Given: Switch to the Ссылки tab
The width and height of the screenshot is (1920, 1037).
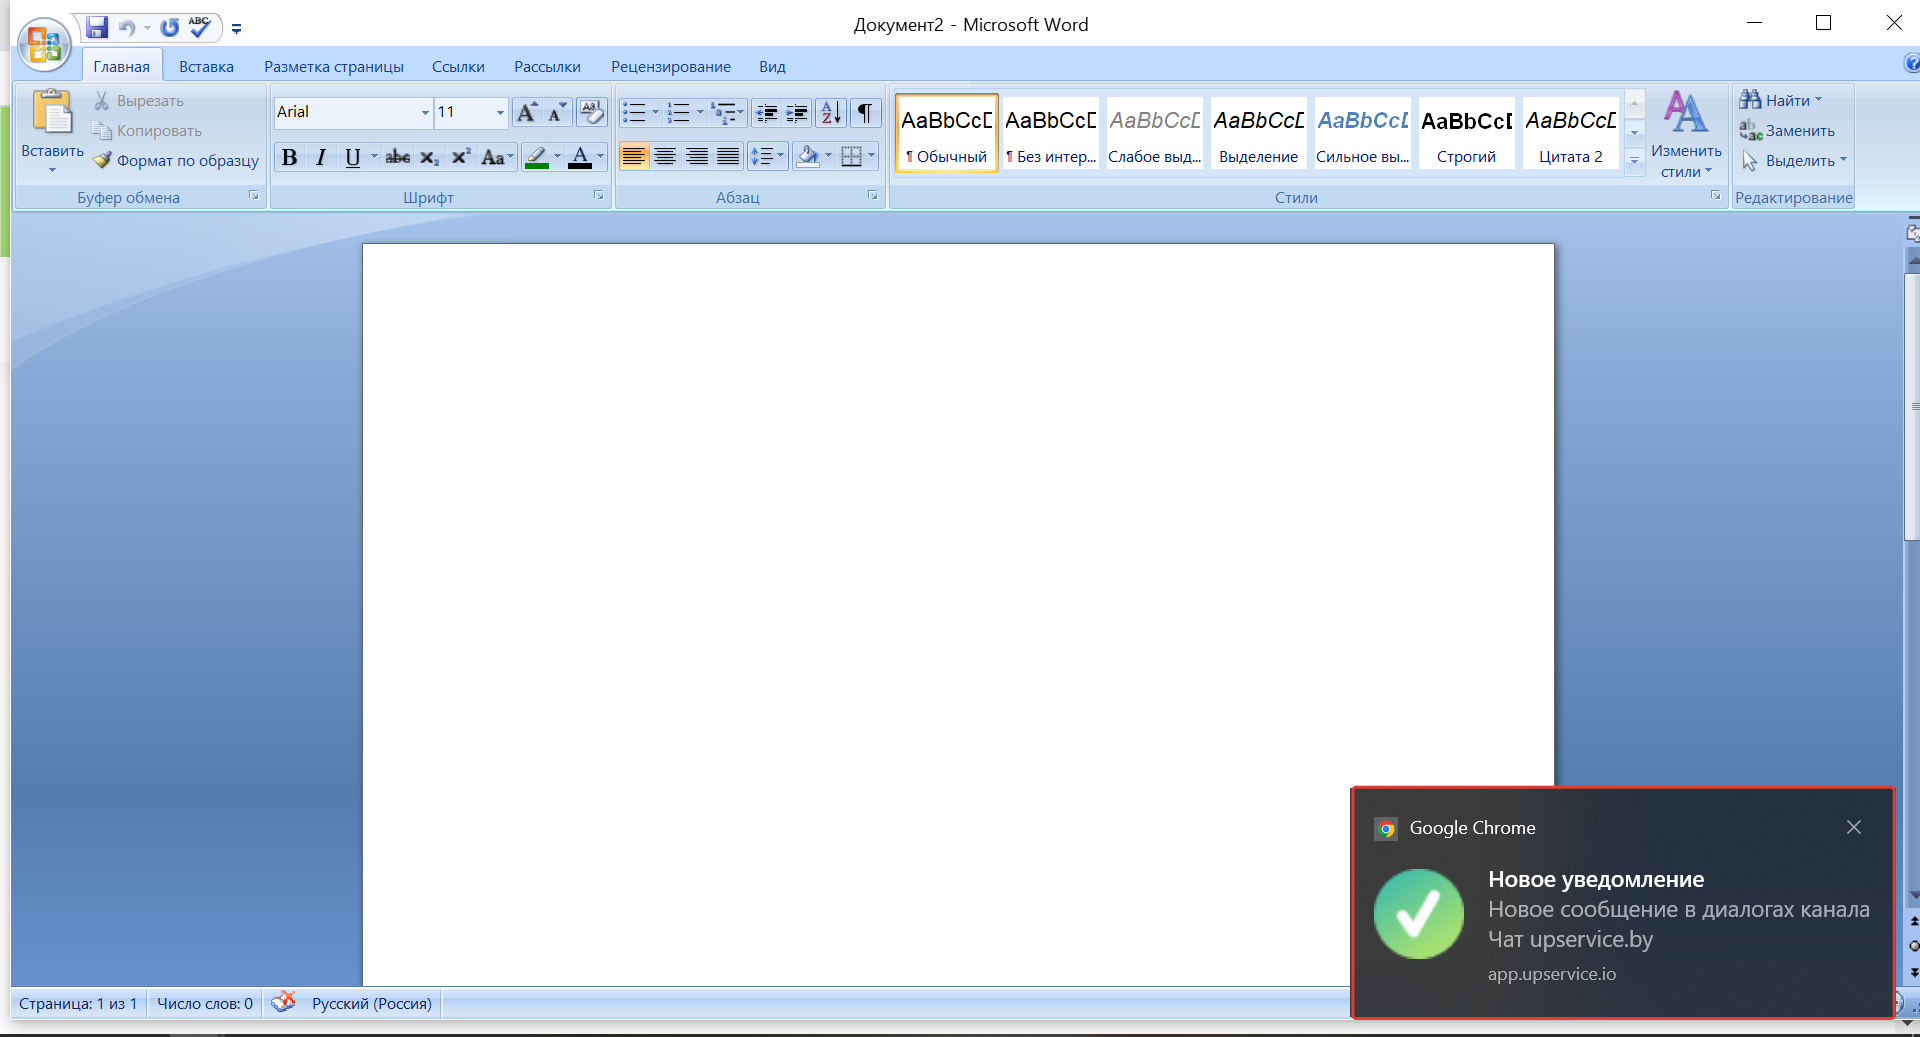Looking at the screenshot, I should tap(458, 67).
